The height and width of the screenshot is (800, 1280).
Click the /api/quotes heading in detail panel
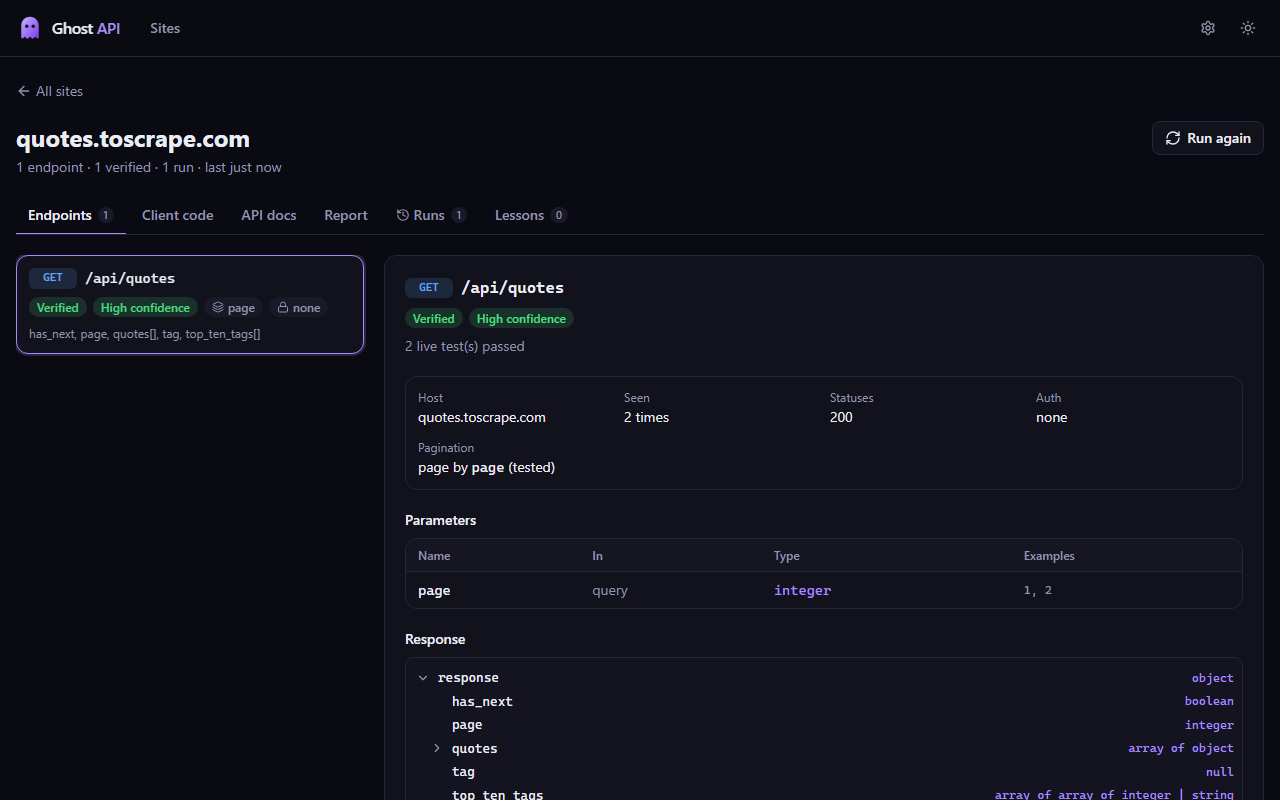coord(512,288)
